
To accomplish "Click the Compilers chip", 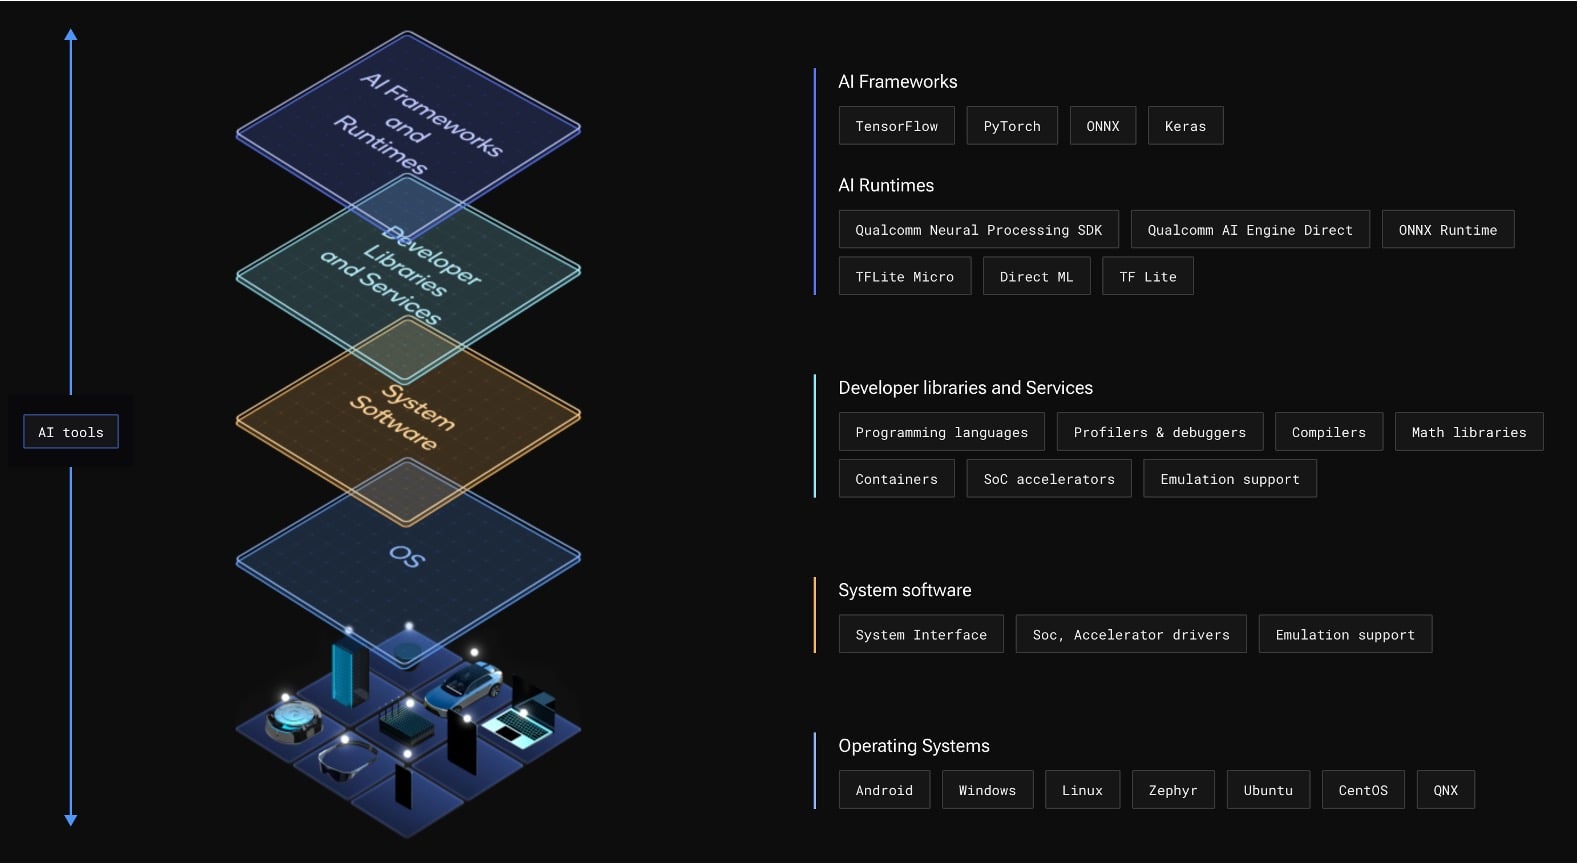I will [x=1329, y=432].
